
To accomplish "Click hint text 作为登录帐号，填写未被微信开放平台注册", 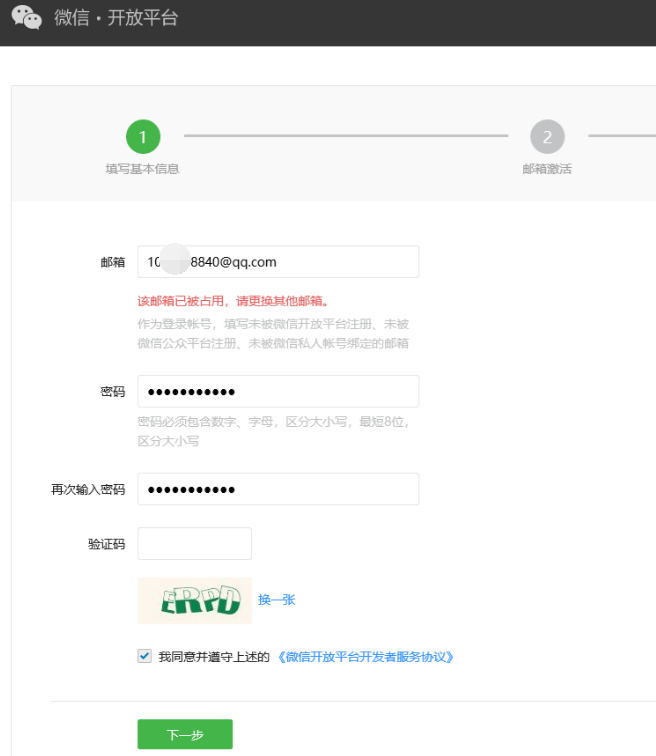I will (x=273, y=334).
